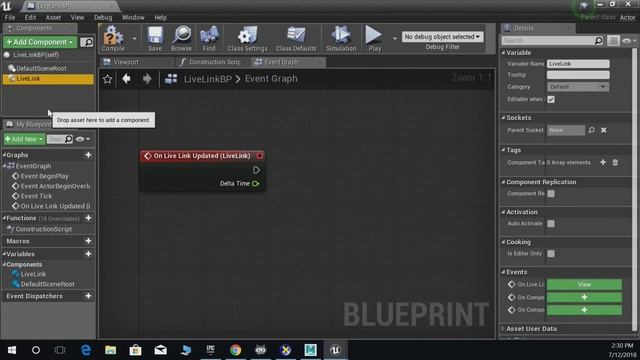Click the Tooltip text field

pyautogui.click(x=578, y=75)
